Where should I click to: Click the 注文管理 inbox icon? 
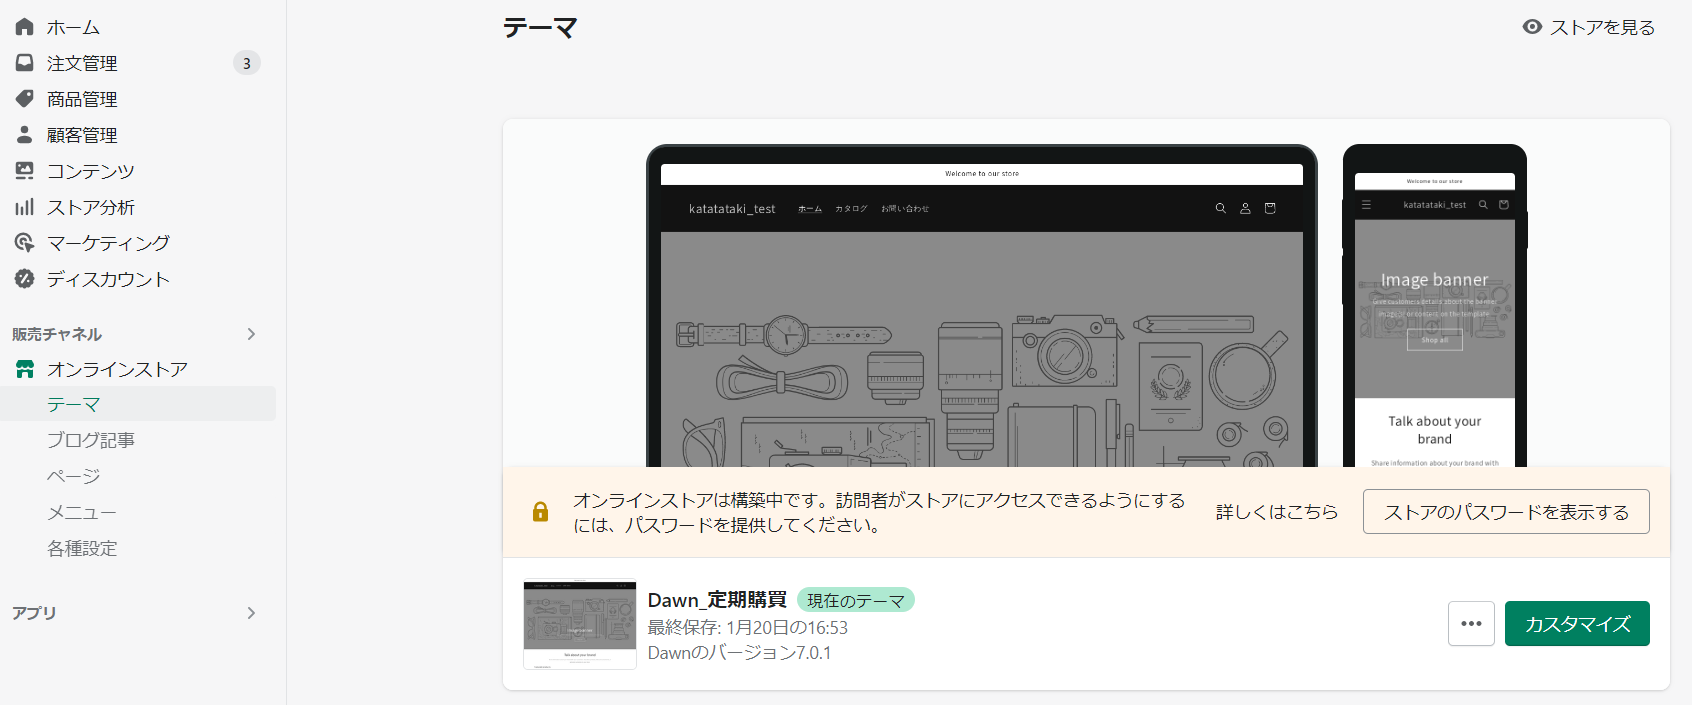click(25, 62)
